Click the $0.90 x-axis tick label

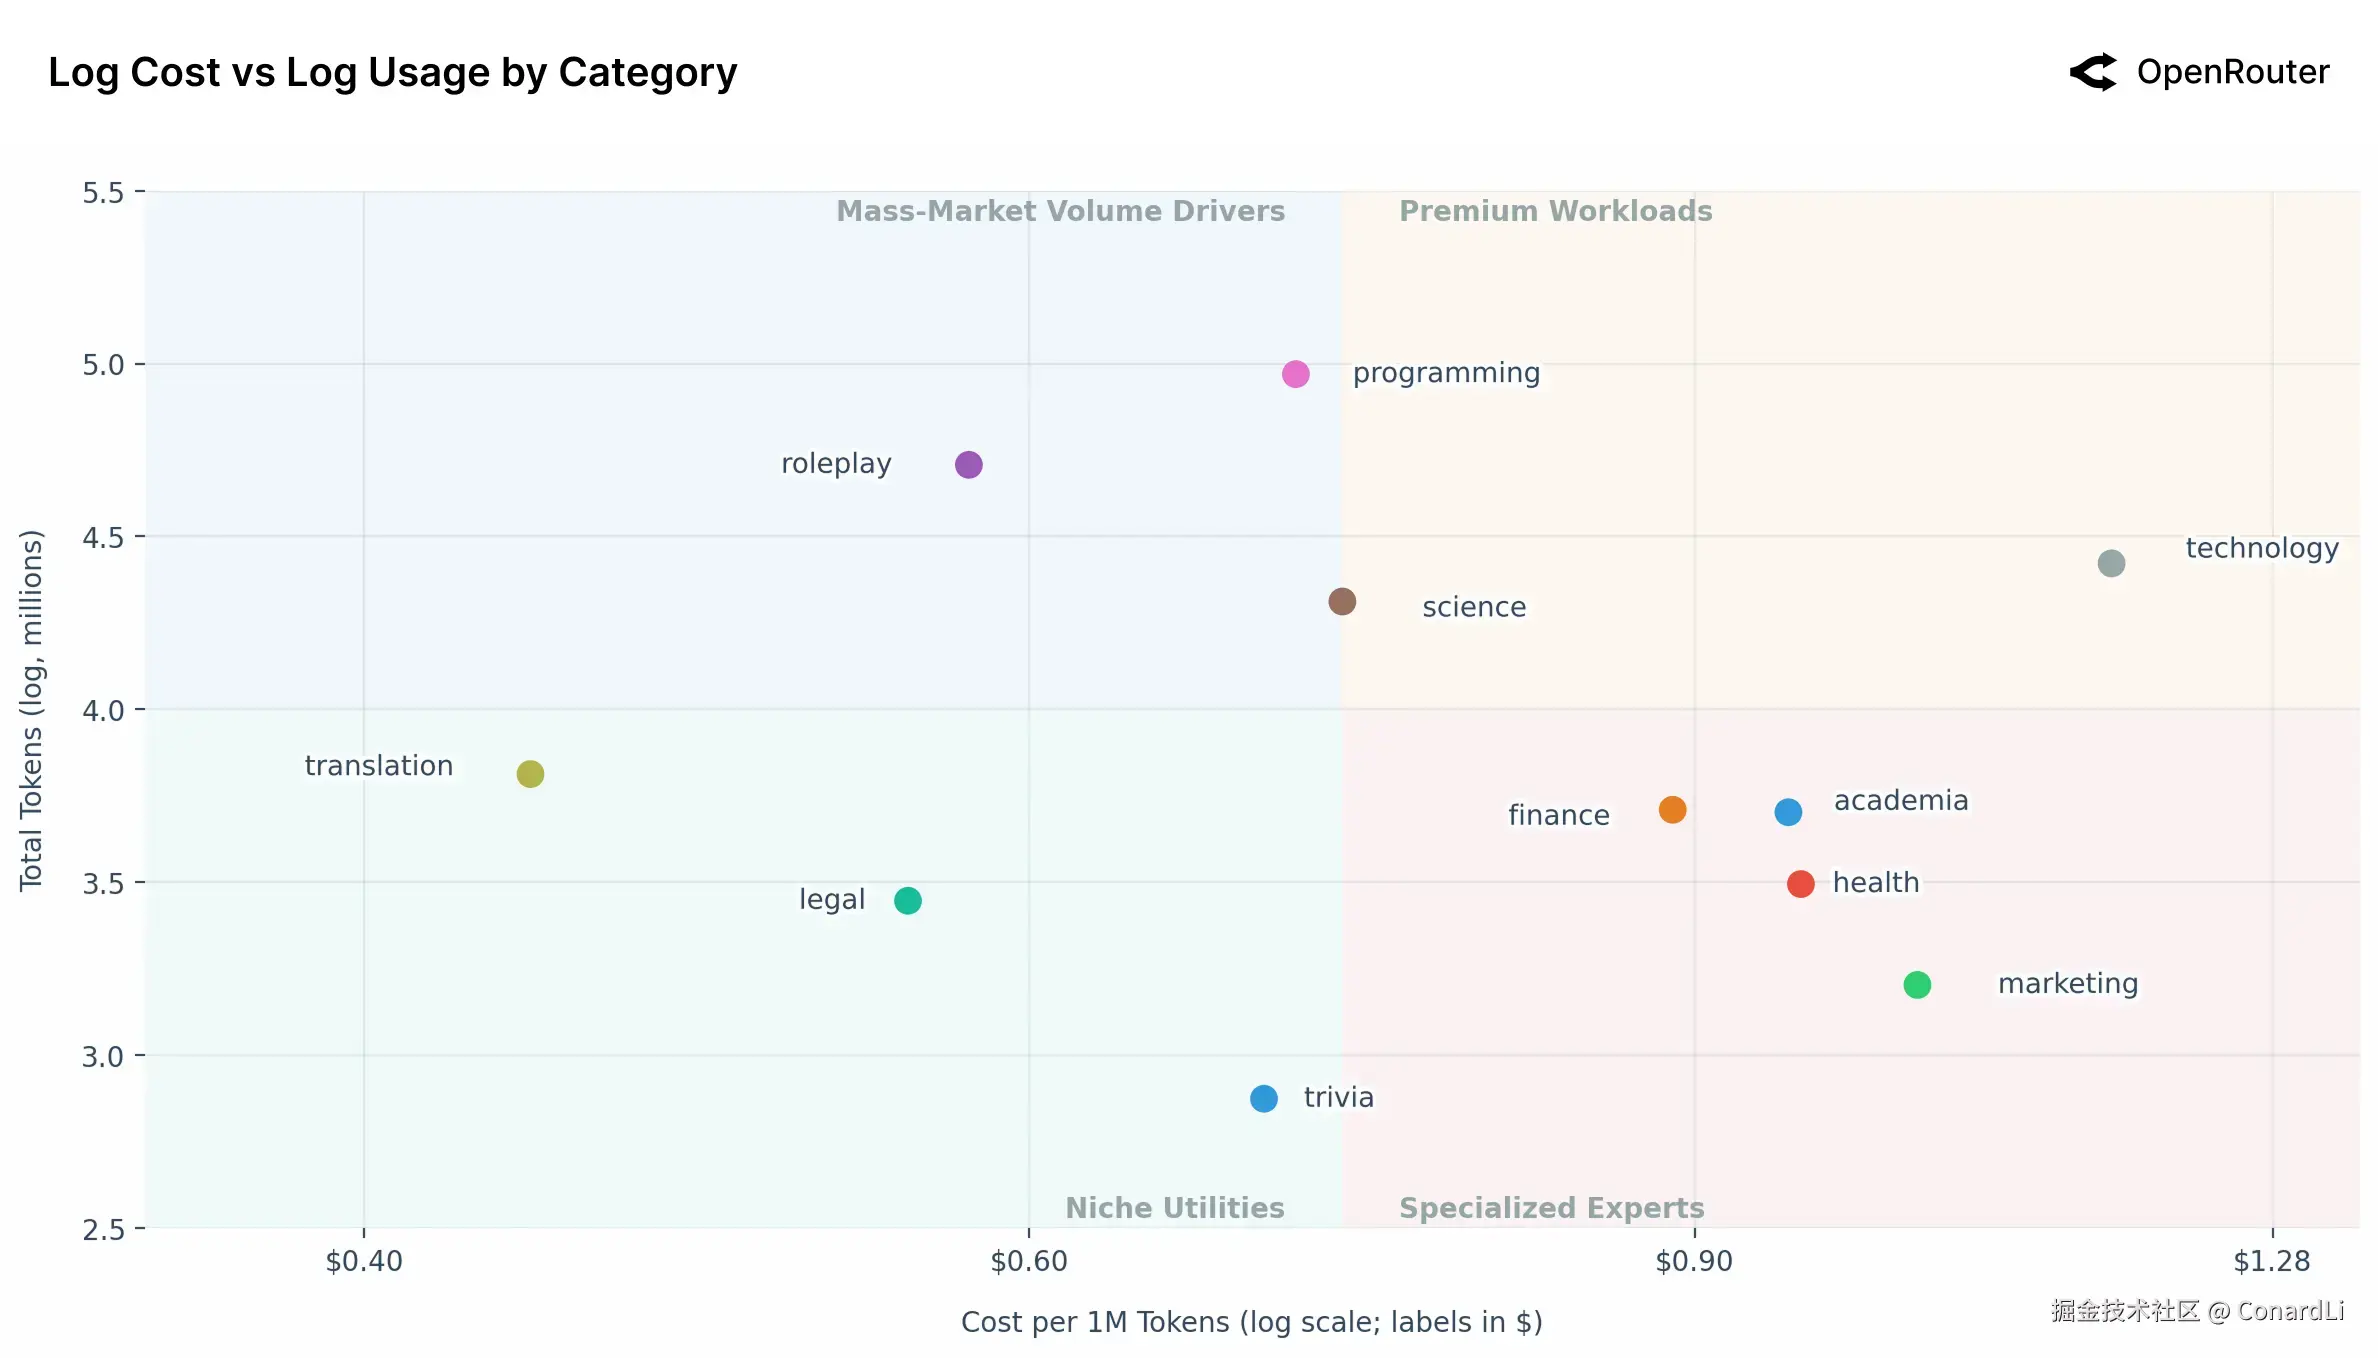[x=1694, y=1261]
